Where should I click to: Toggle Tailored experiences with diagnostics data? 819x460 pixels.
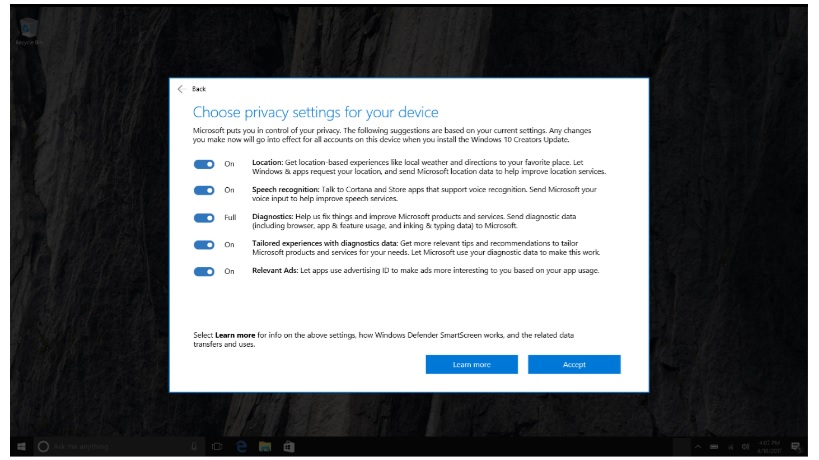click(204, 245)
